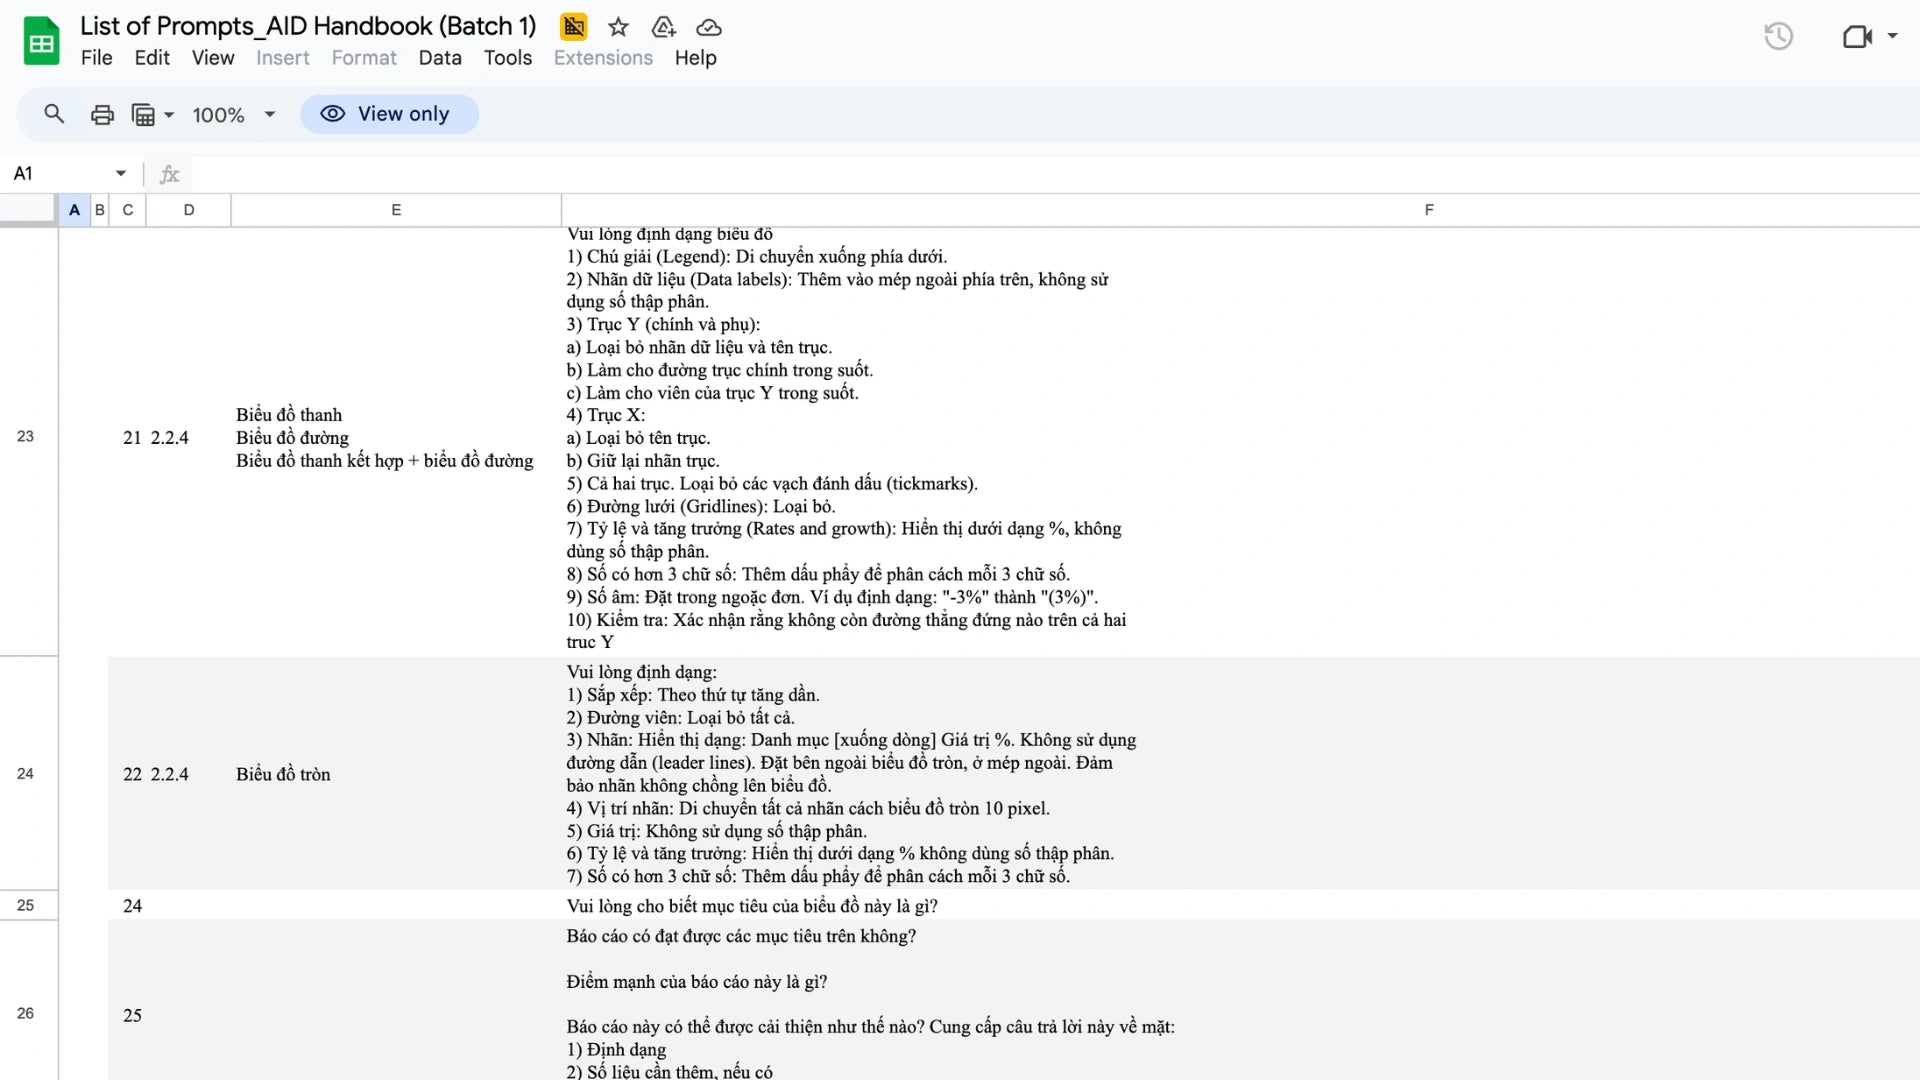Viewport: 1920px width, 1080px height.
Task: Print the spreadsheet
Action: coord(102,115)
